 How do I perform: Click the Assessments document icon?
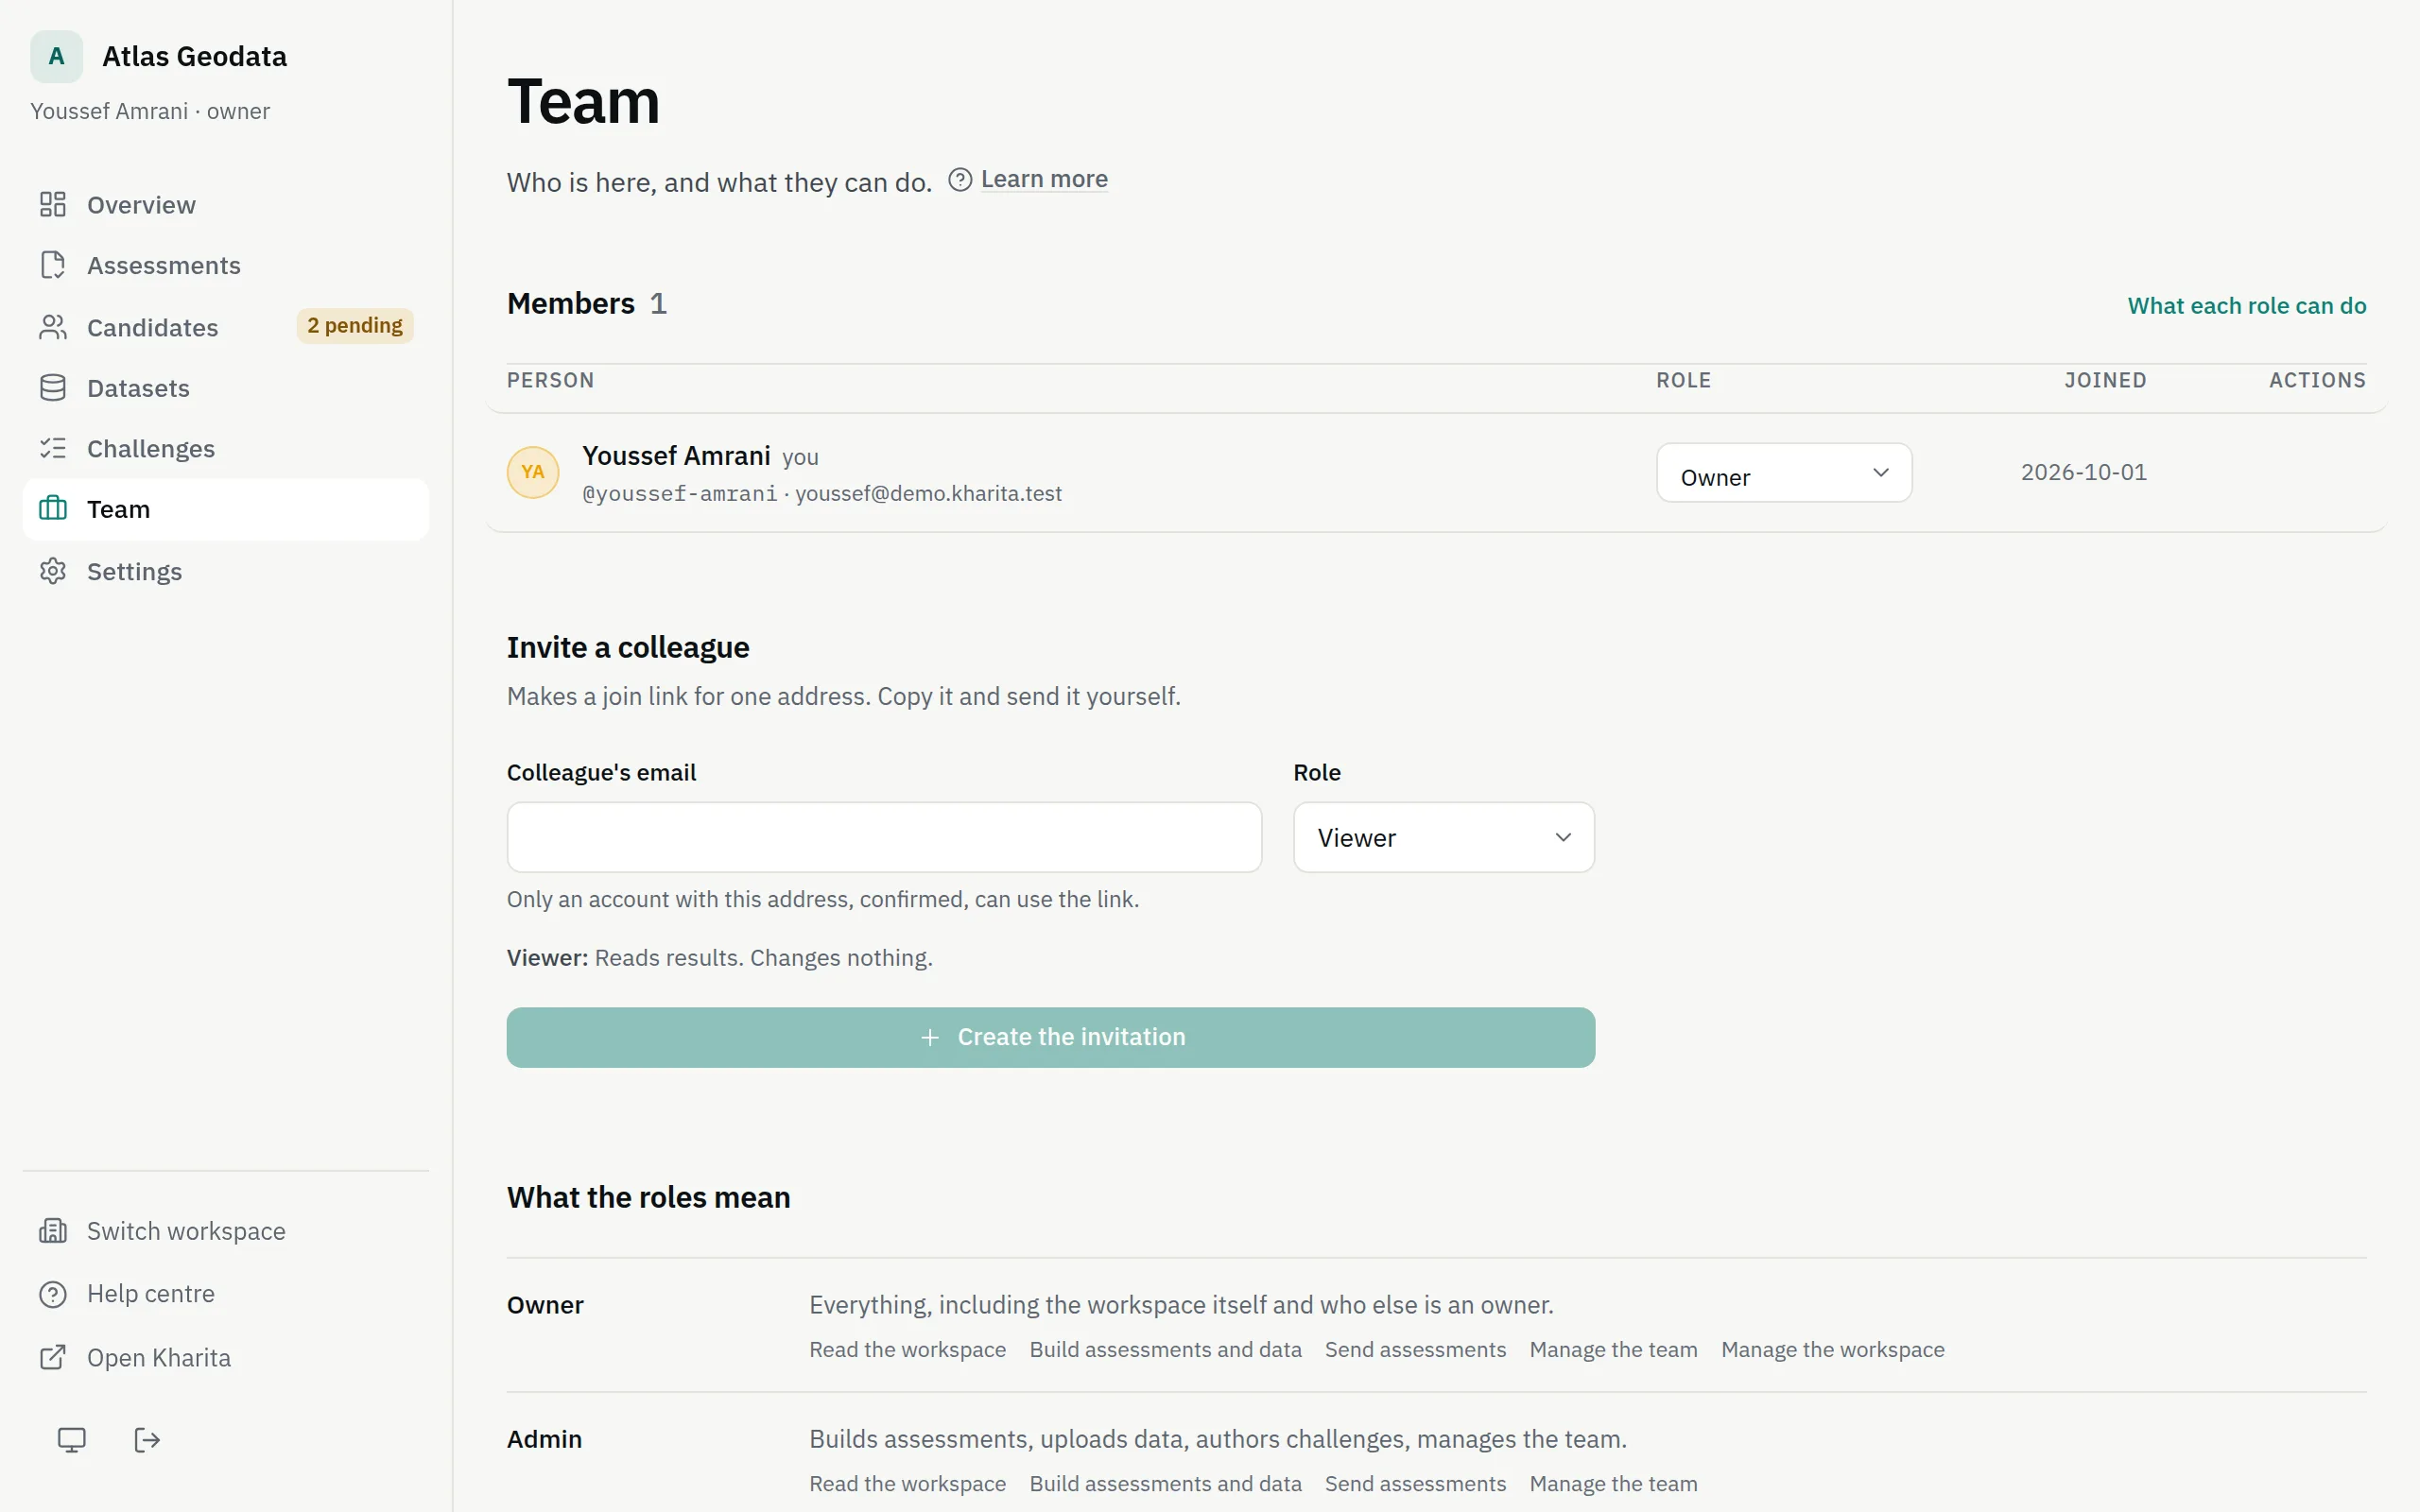[53, 265]
